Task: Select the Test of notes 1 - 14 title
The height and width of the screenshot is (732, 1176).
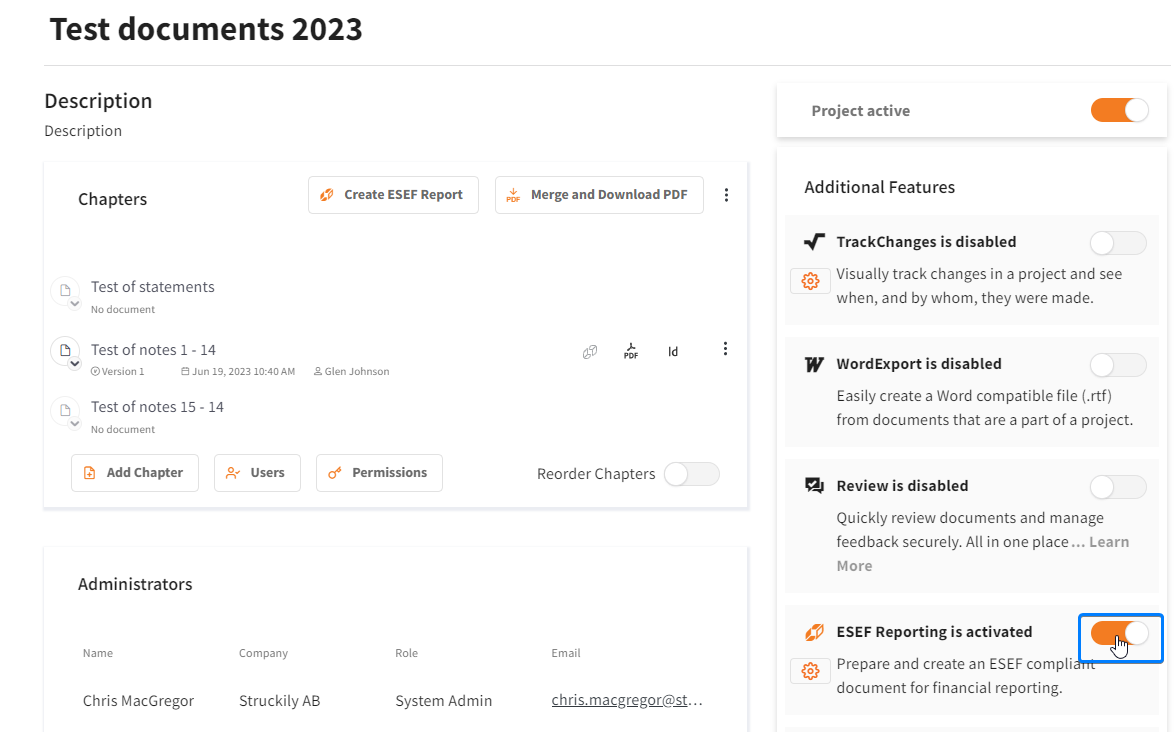Action: 153,350
